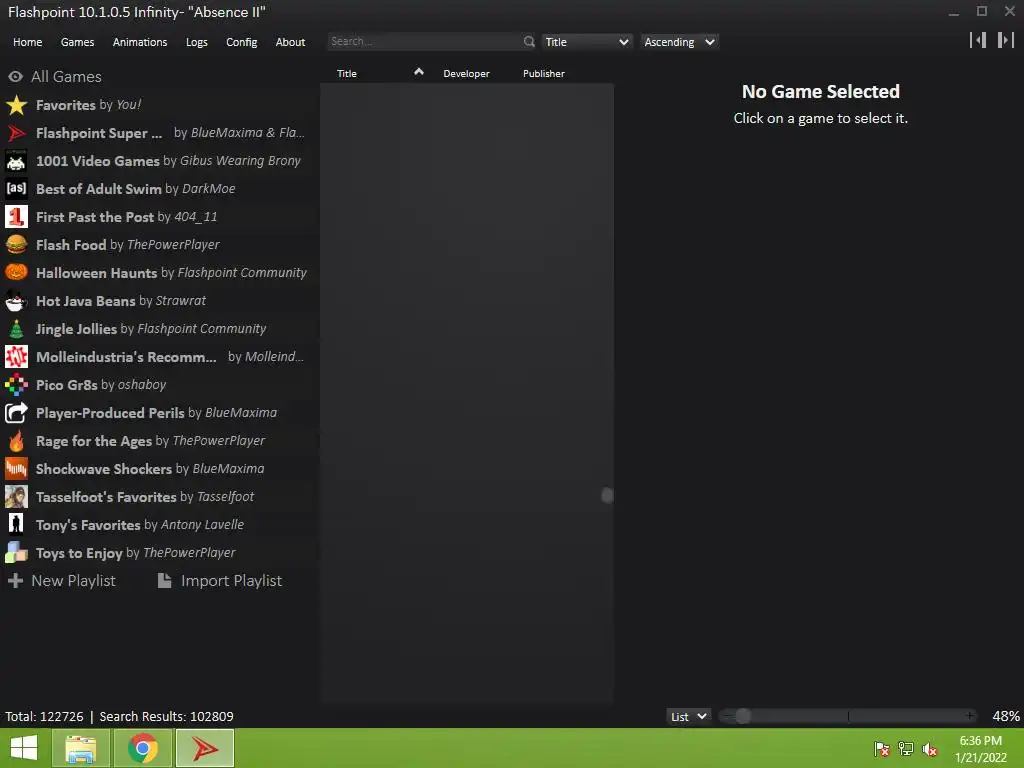
Task: Click the 48% zoom value
Action: tap(1006, 716)
